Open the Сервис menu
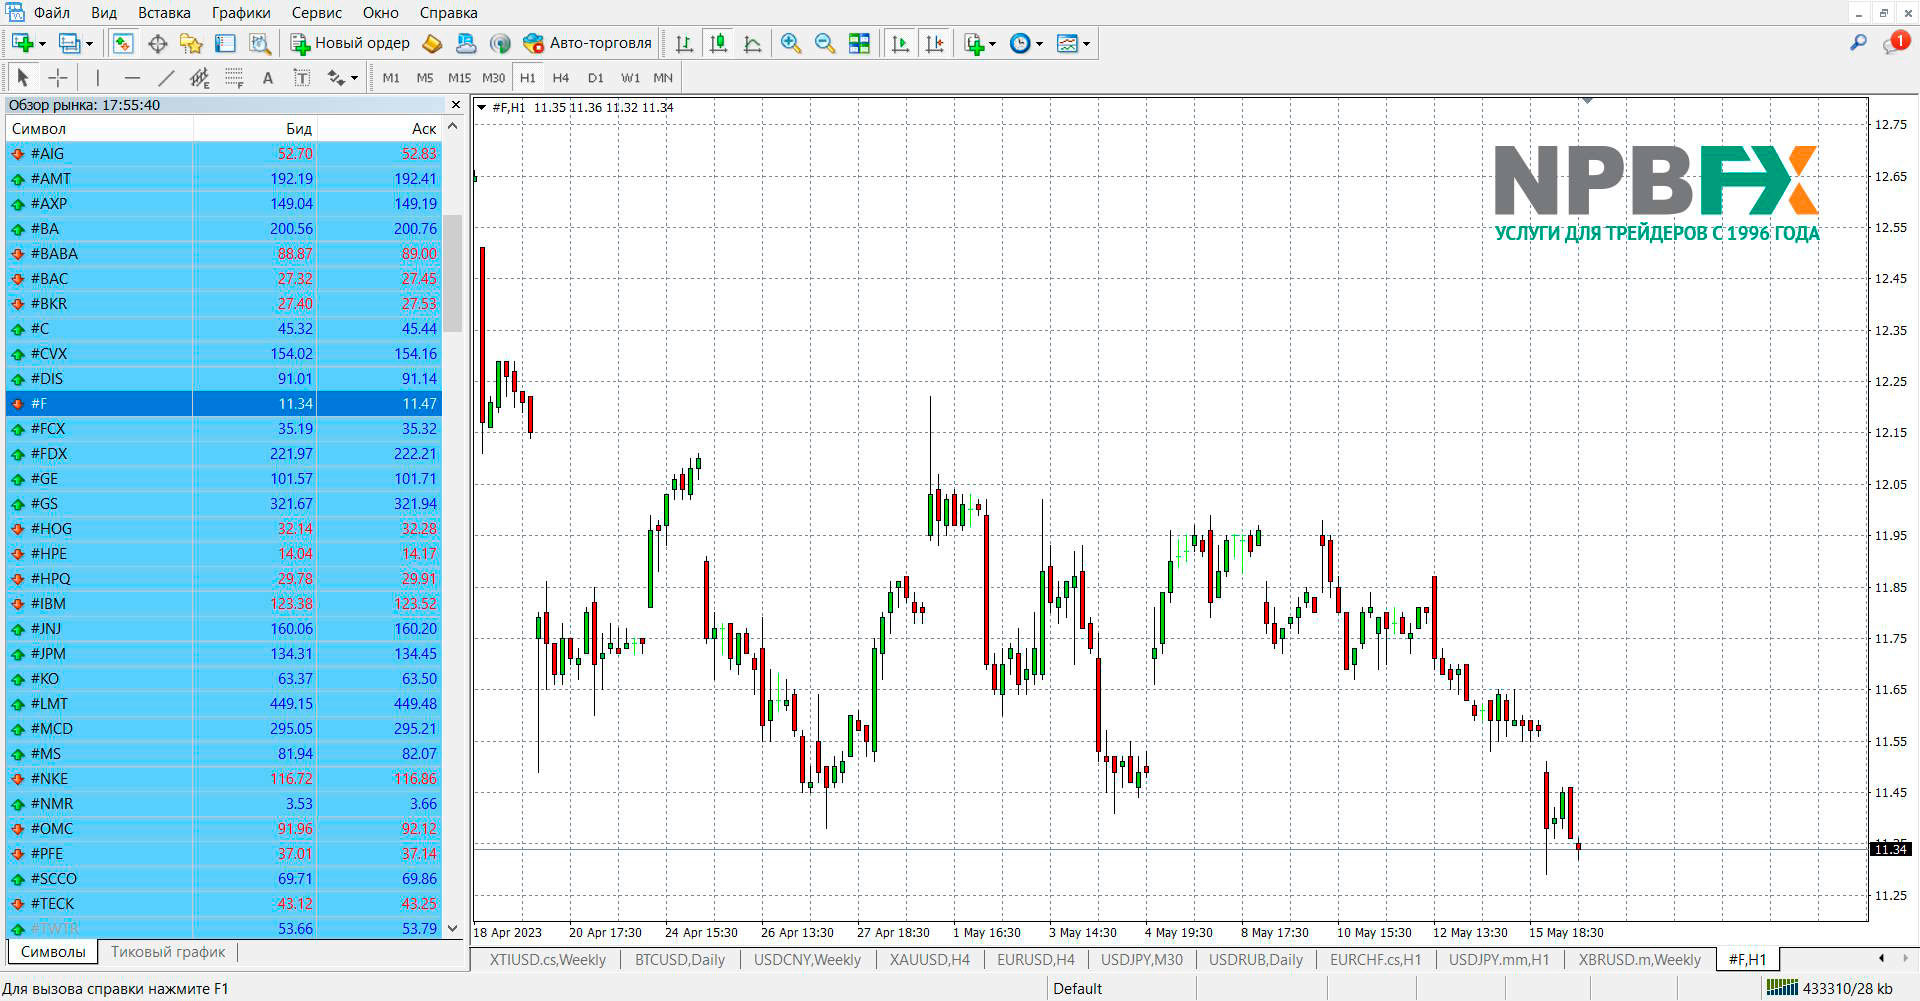This screenshot has width=1920, height=1001. [x=316, y=13]
